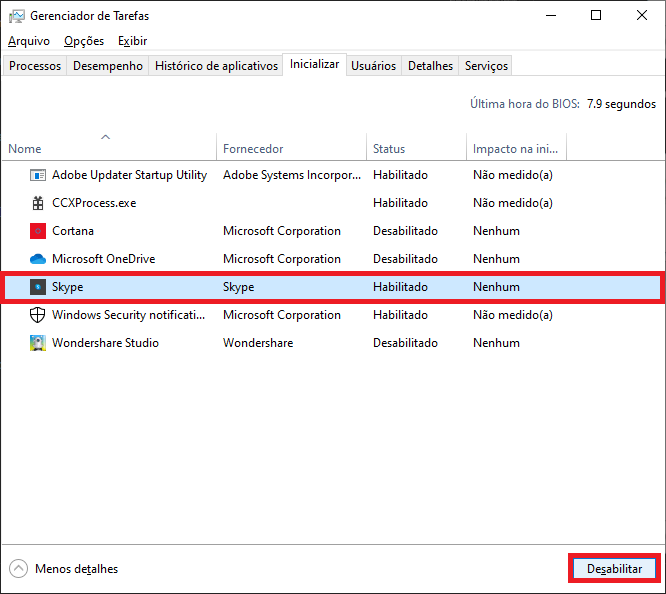Switch to the Detalhes tab

[430, 66]
